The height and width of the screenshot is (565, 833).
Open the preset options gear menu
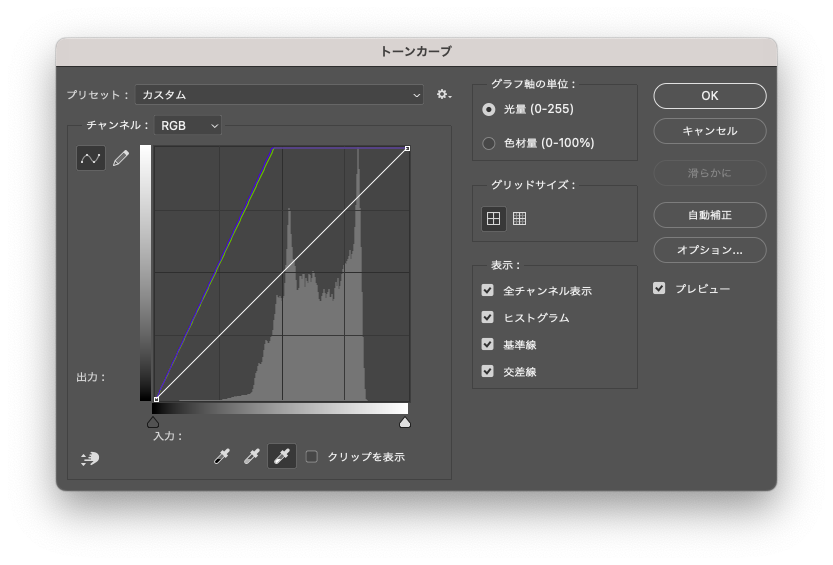point(444,95)
